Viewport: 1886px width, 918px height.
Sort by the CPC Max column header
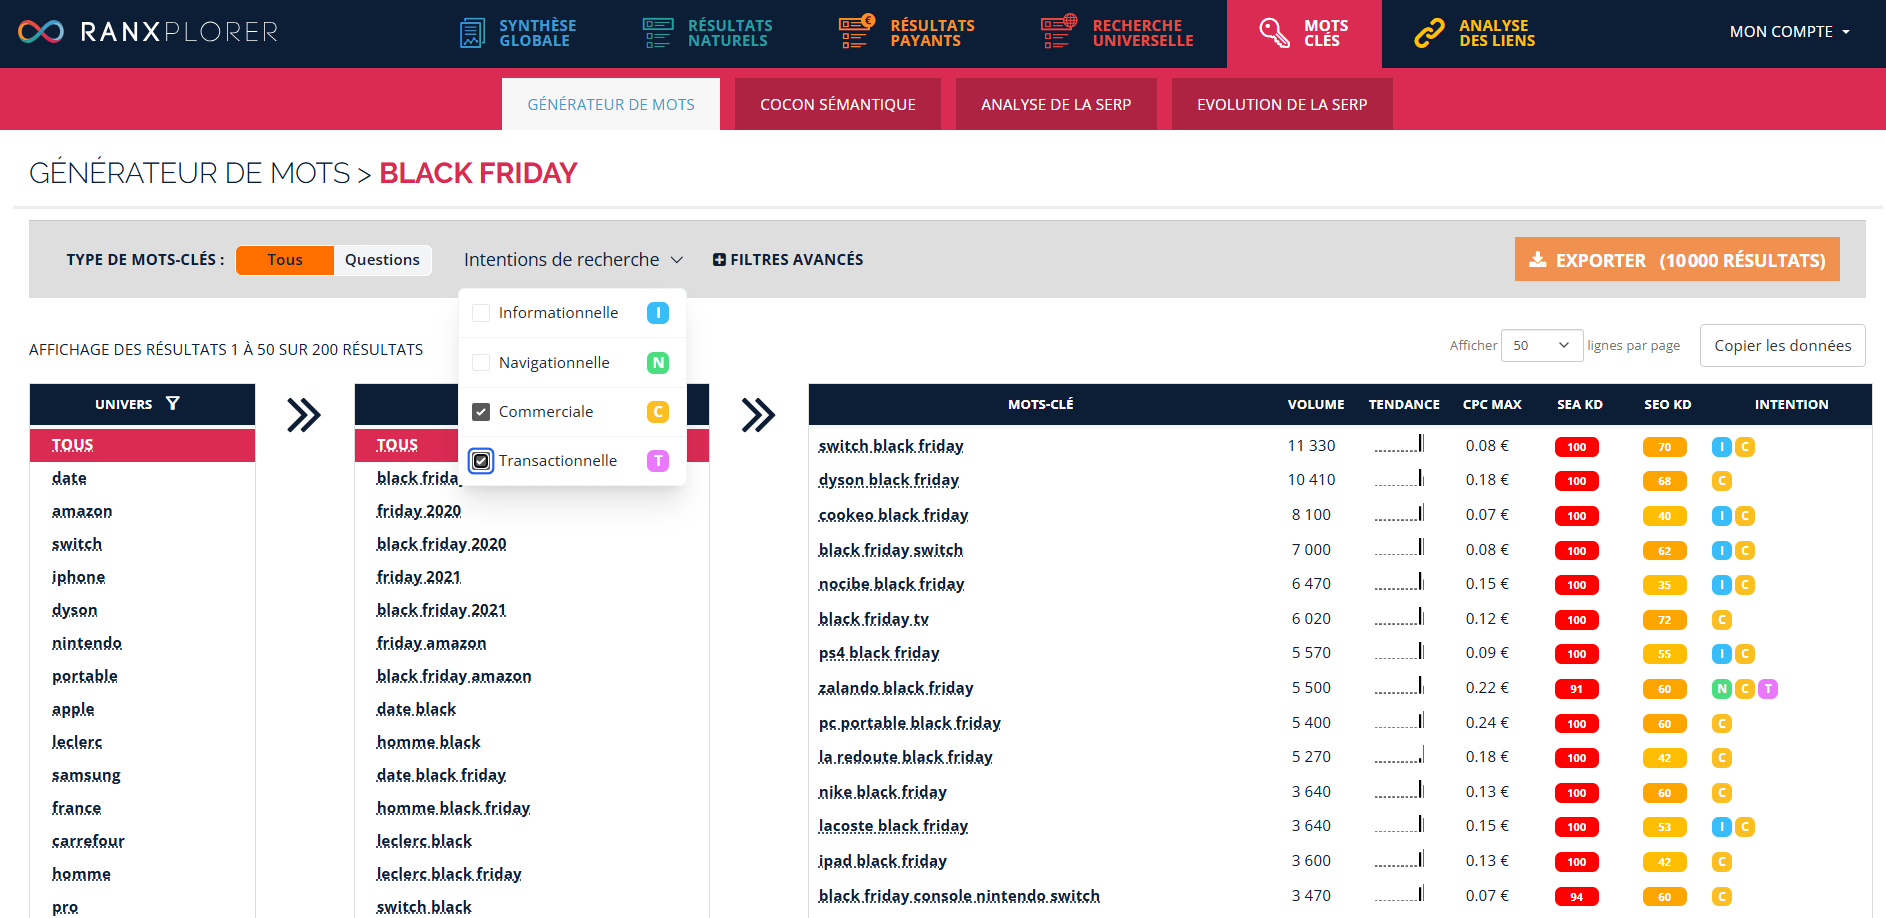1492,404
